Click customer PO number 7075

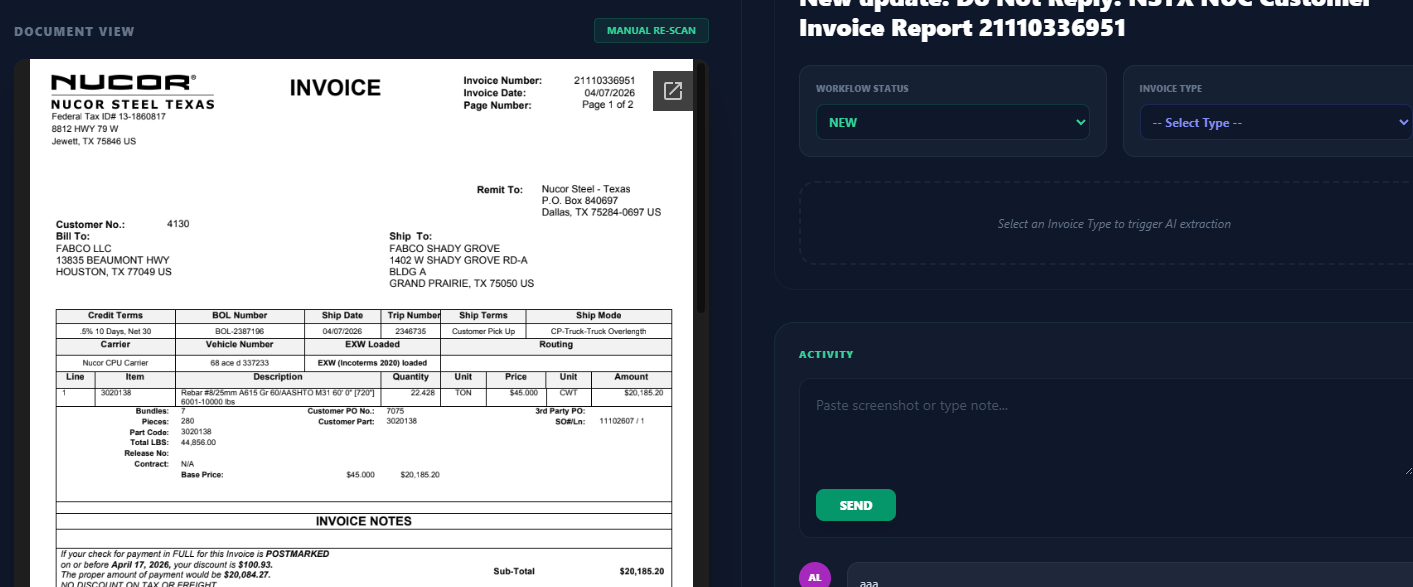(395, 411)
